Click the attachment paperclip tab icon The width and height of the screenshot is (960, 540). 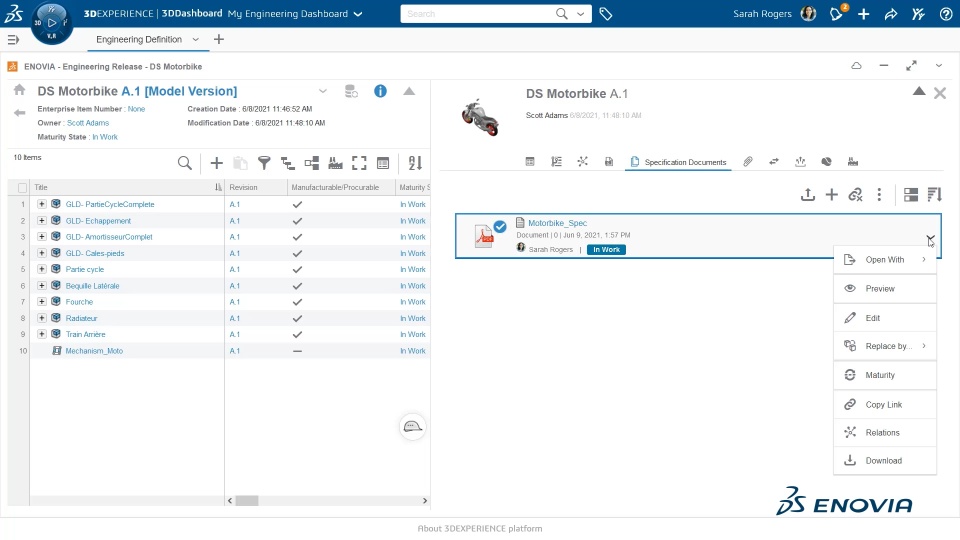[x=748, y=162]
